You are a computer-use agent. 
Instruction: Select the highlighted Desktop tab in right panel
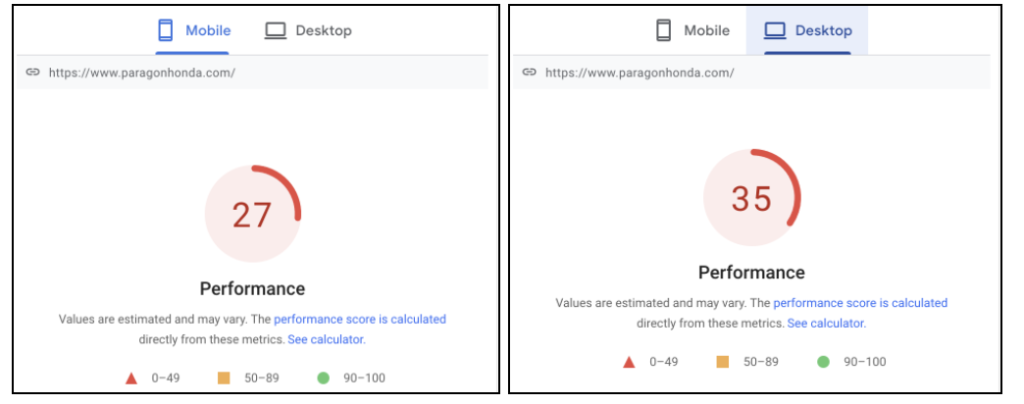[807, 31]
